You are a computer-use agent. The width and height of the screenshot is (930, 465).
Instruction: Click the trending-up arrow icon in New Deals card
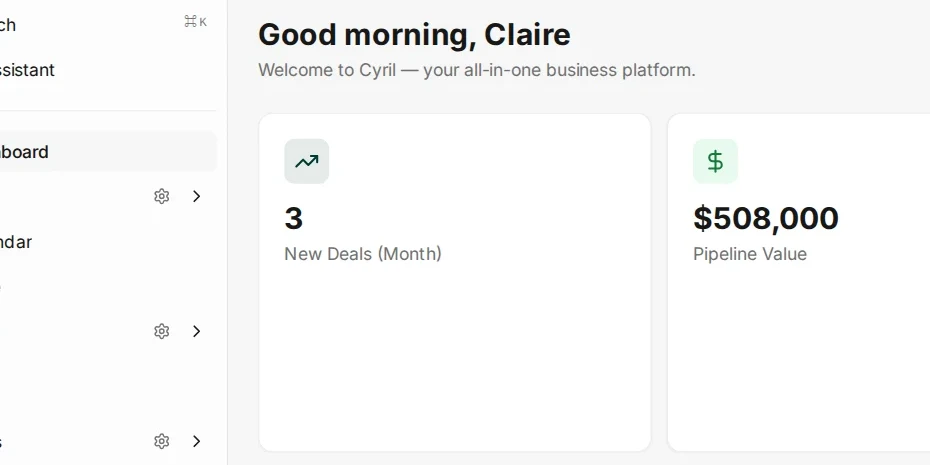tap(307, 161)
